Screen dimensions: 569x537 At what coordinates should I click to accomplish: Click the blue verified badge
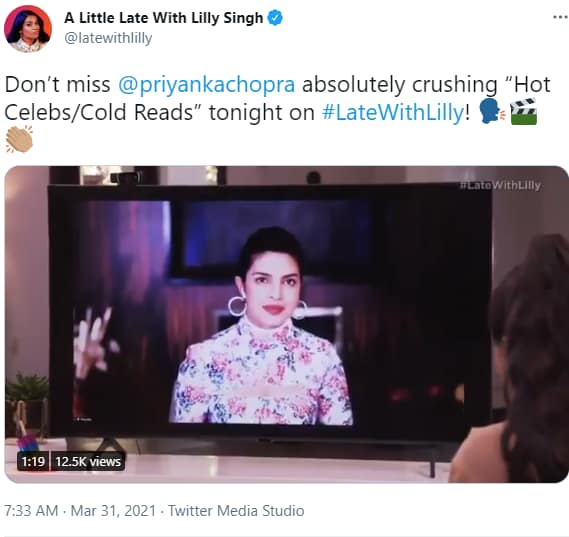(x=275, y=18)
